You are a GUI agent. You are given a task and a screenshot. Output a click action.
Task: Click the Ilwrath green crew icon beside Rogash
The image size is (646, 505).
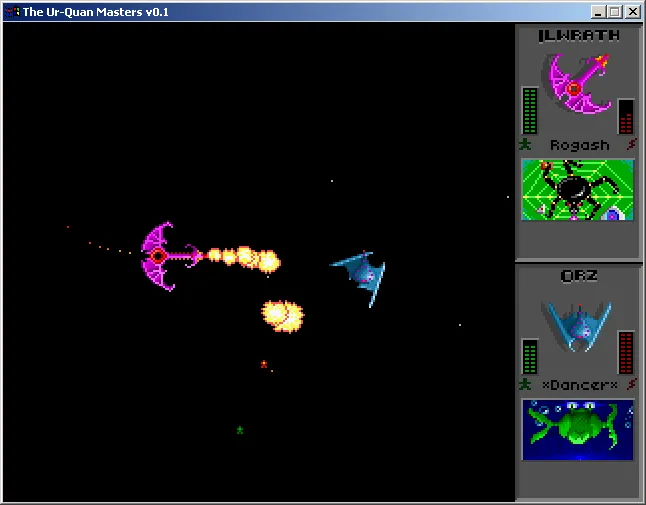point(525,145)
